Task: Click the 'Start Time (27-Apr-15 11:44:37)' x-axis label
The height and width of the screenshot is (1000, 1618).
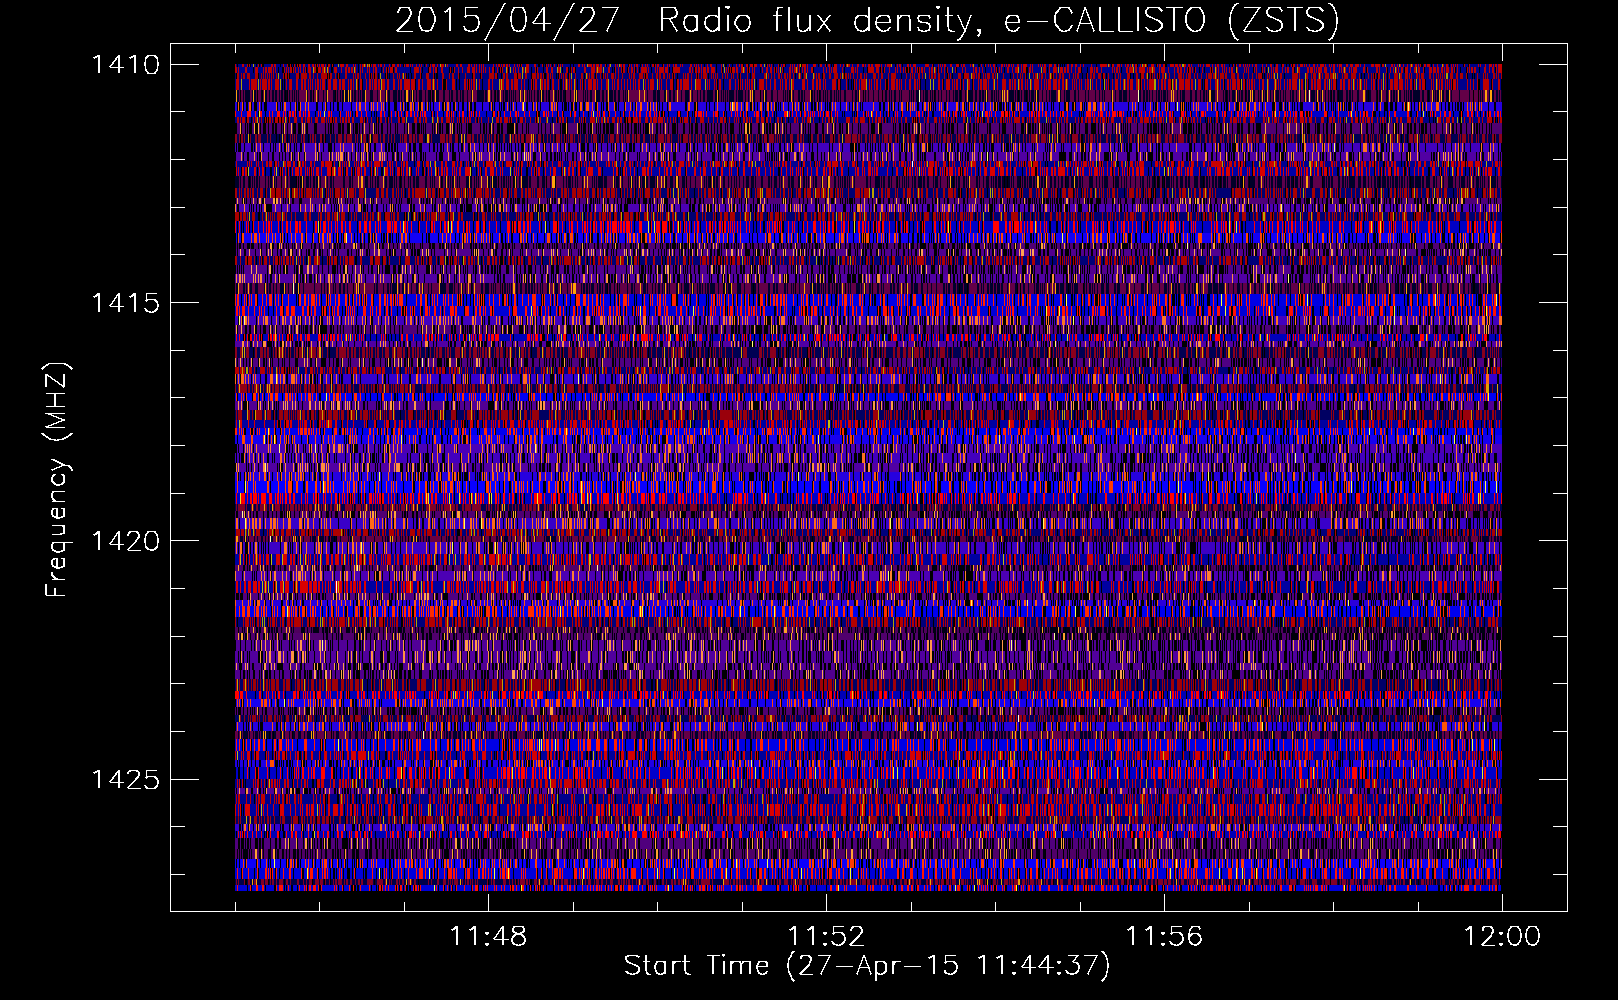Action: tap(867, 966)
